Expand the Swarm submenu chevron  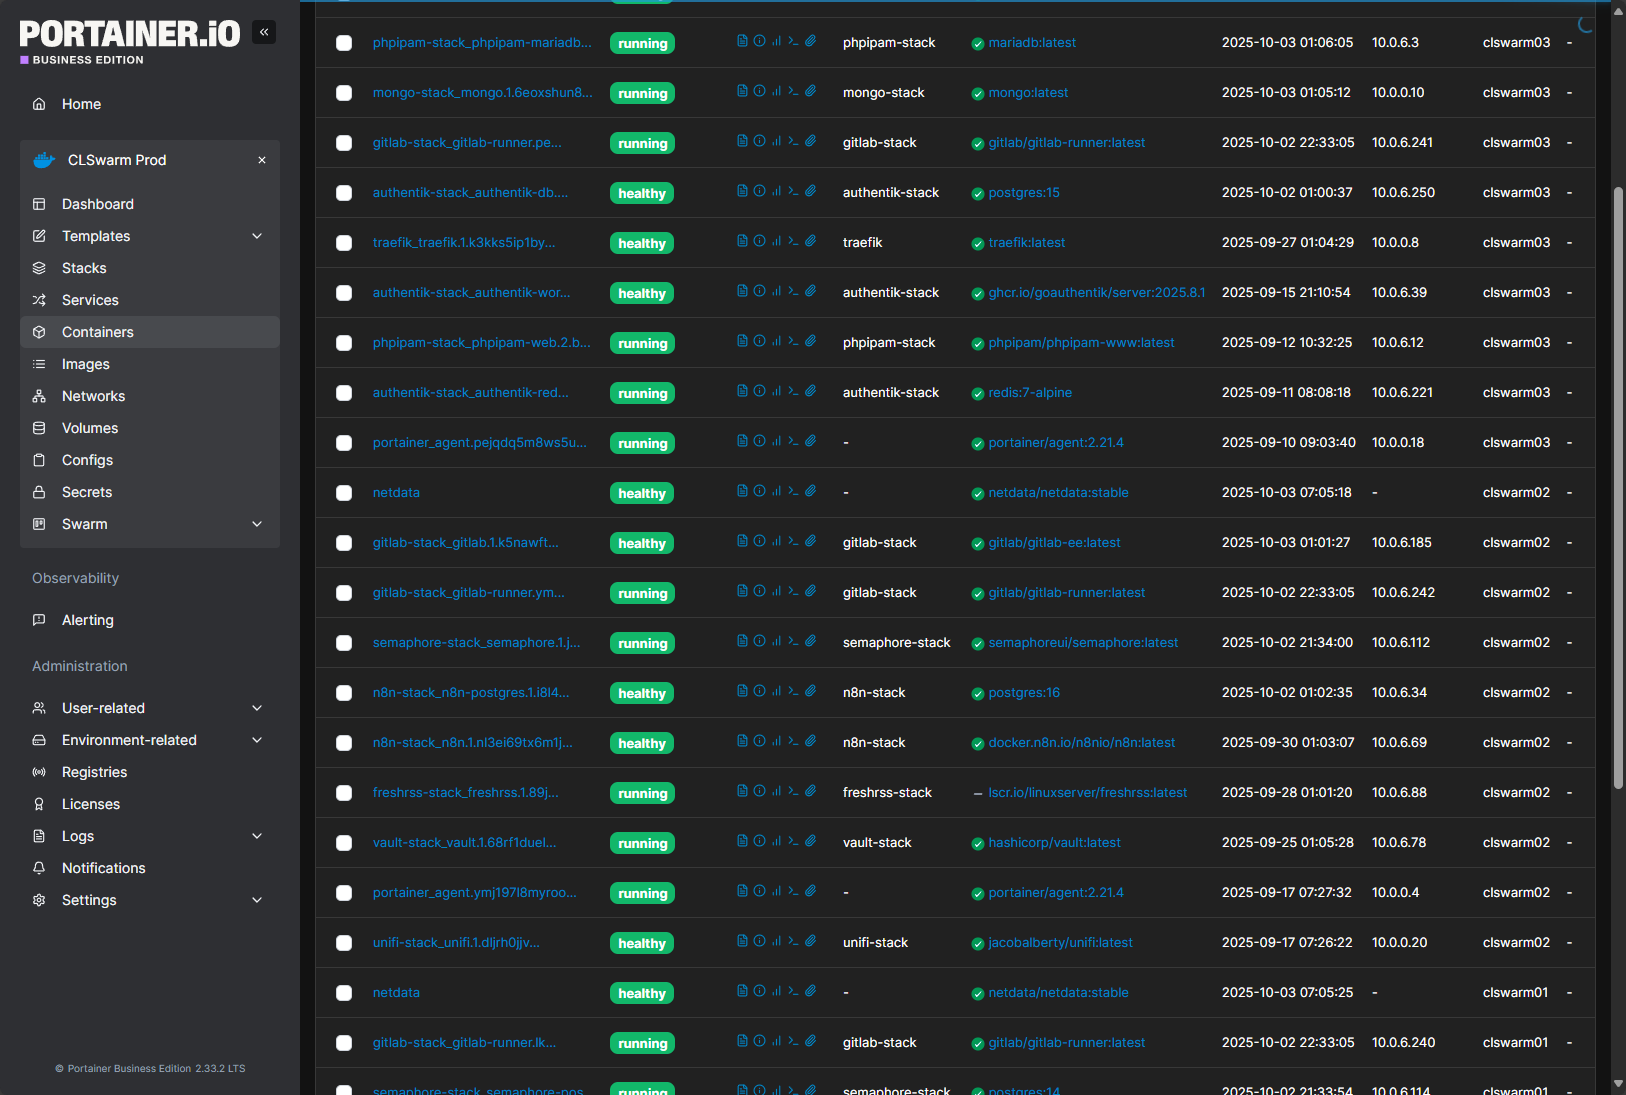point(257,524)
